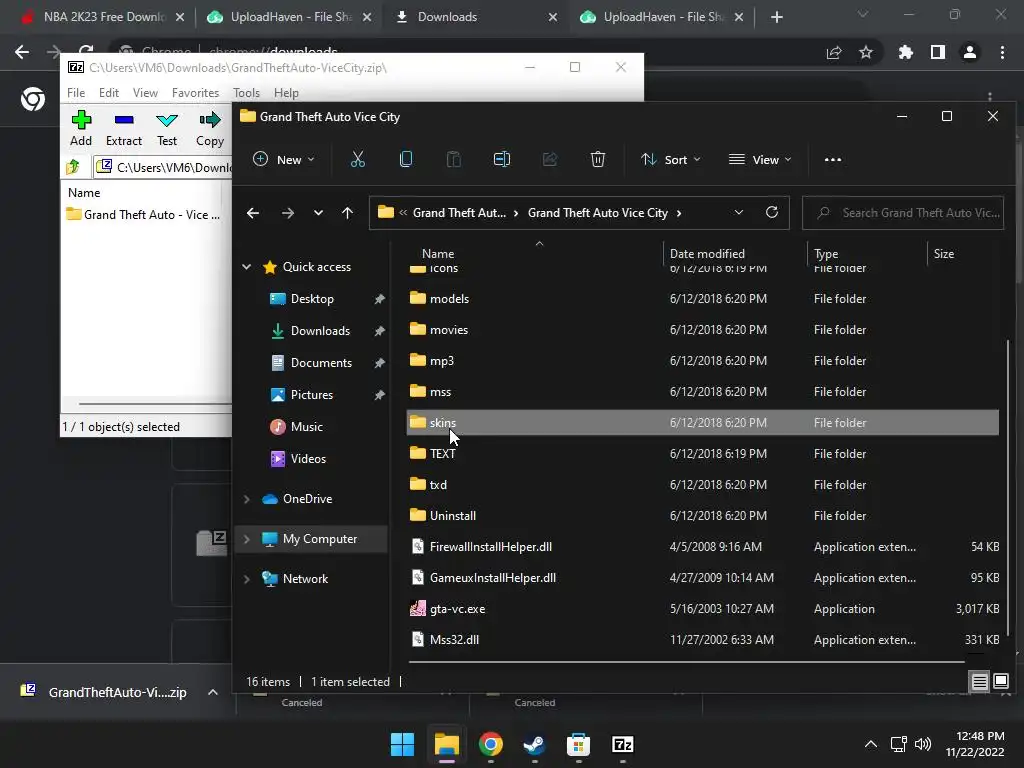
Task: Open Downloads in Quick access
Action: (320, 330)
